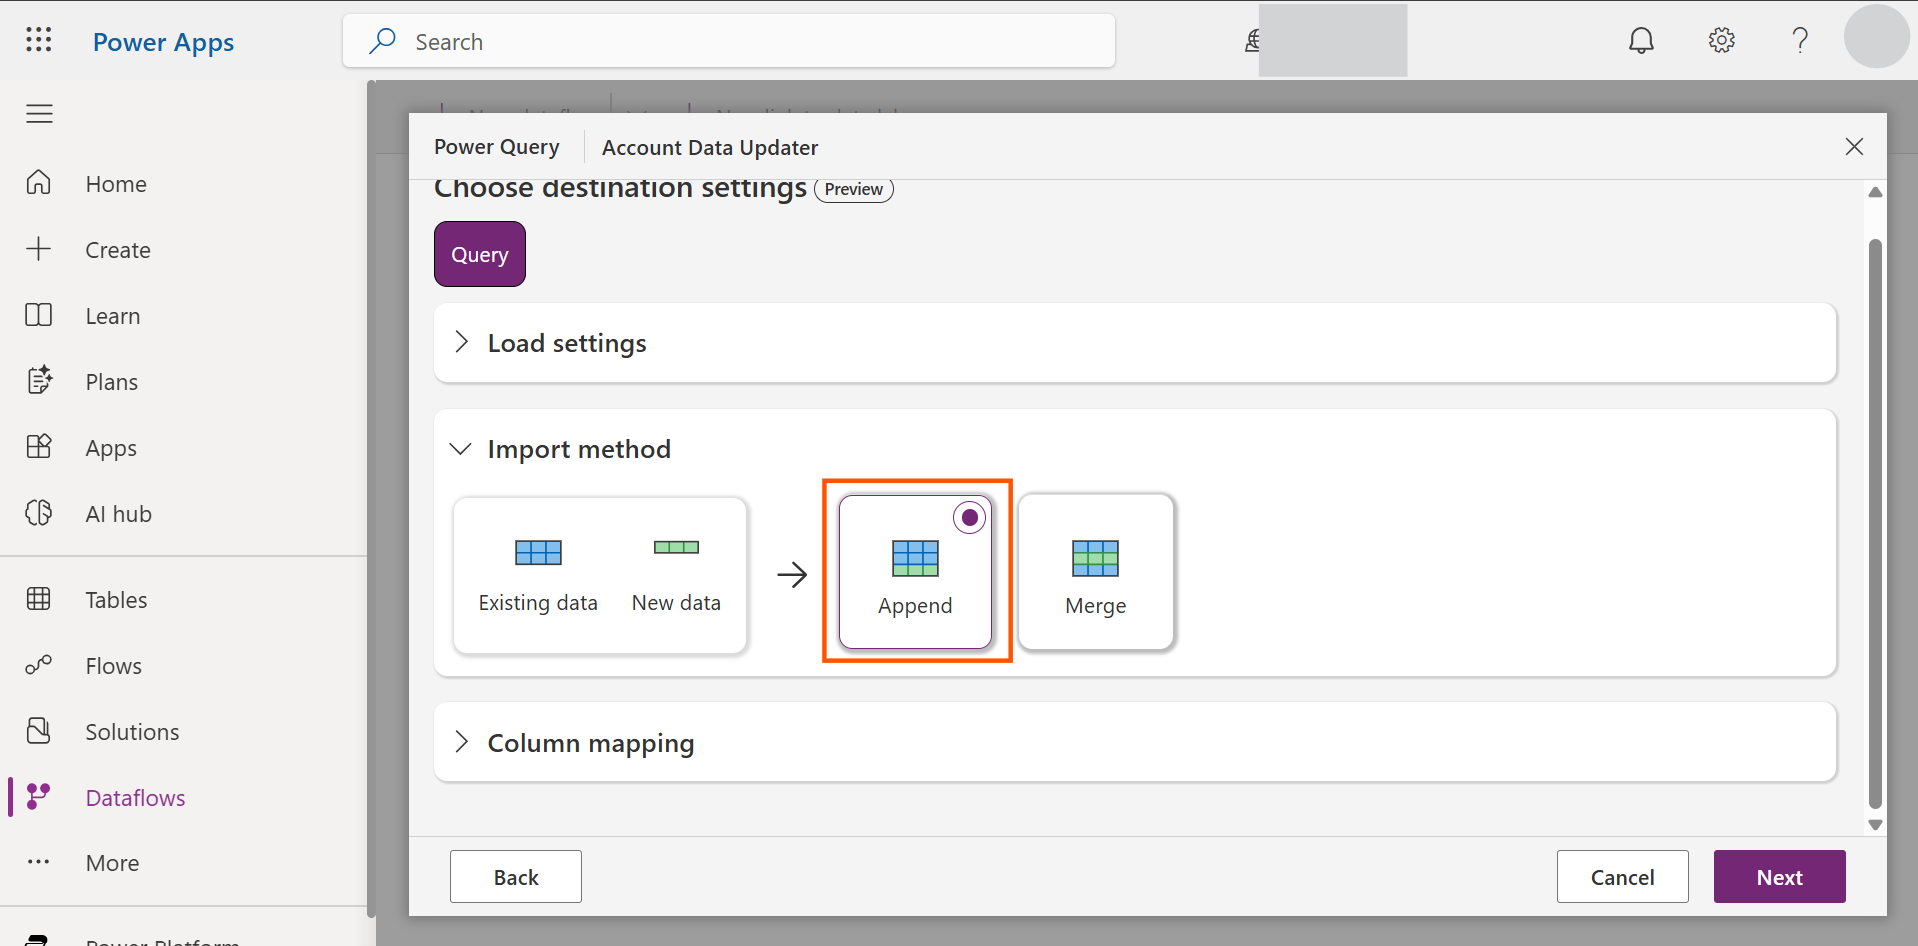
Task: Open the settings gear icon
Action: click(1721, 40)
